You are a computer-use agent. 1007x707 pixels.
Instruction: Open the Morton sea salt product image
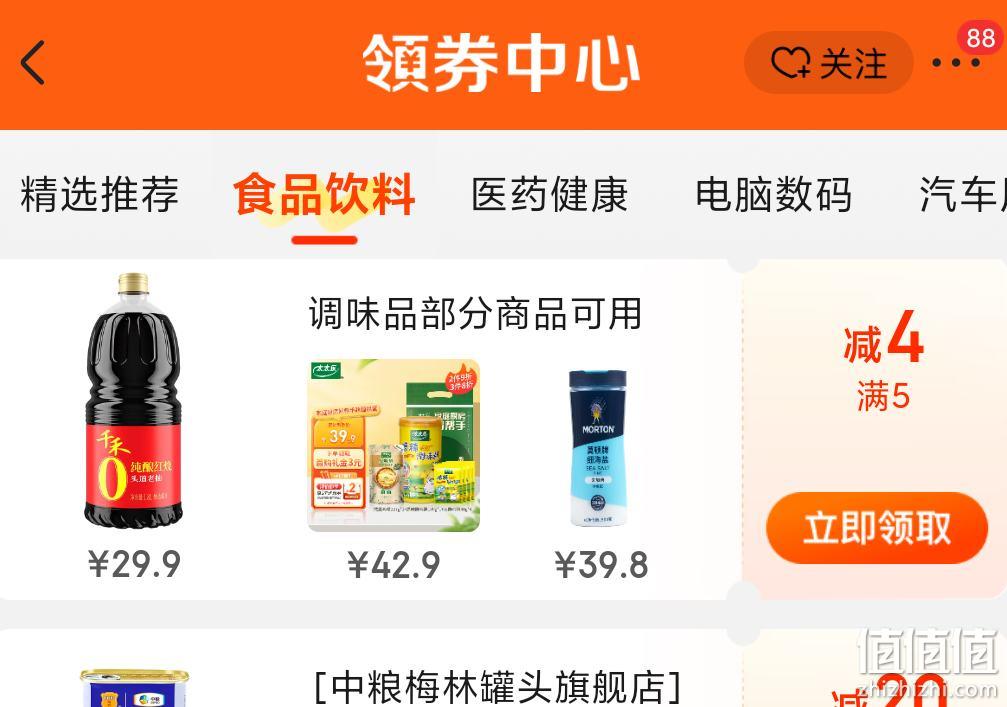[x=598, y=448]
